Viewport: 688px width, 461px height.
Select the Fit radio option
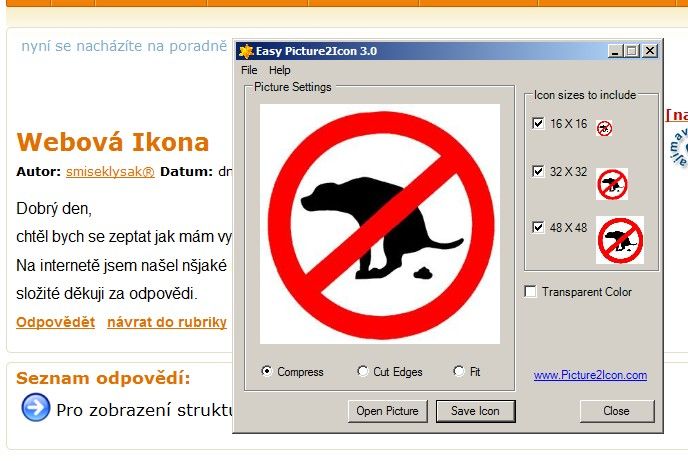[459, 372]
